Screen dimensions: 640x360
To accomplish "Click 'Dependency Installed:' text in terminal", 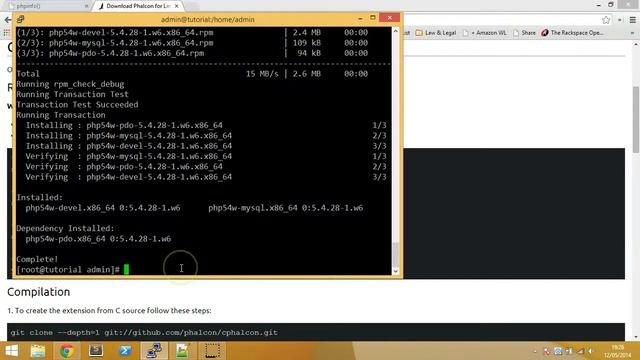I will pyautogui.click(x=65, y=228).
